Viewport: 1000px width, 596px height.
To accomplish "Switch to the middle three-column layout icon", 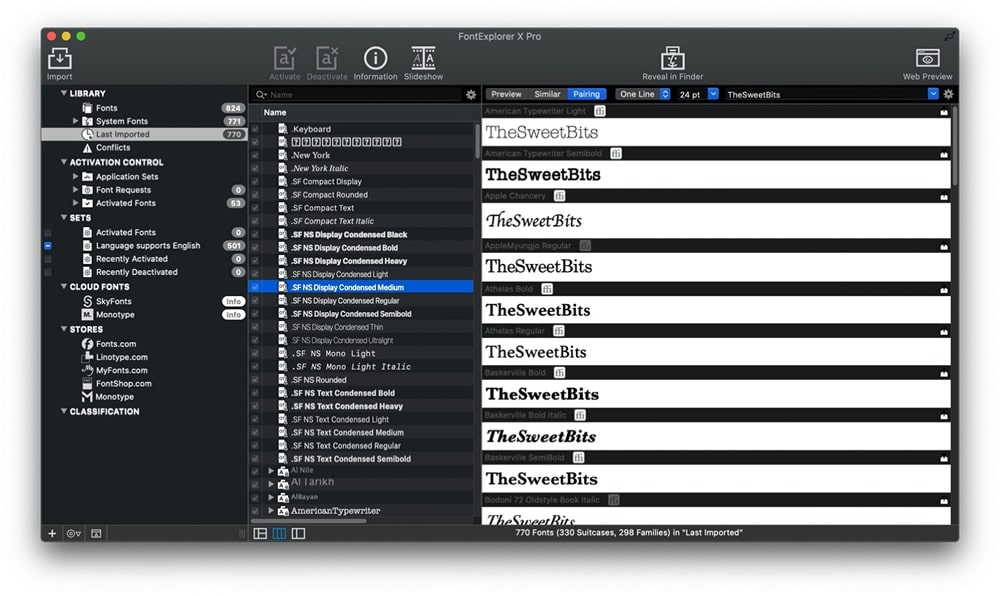I will tap(279, 534).
